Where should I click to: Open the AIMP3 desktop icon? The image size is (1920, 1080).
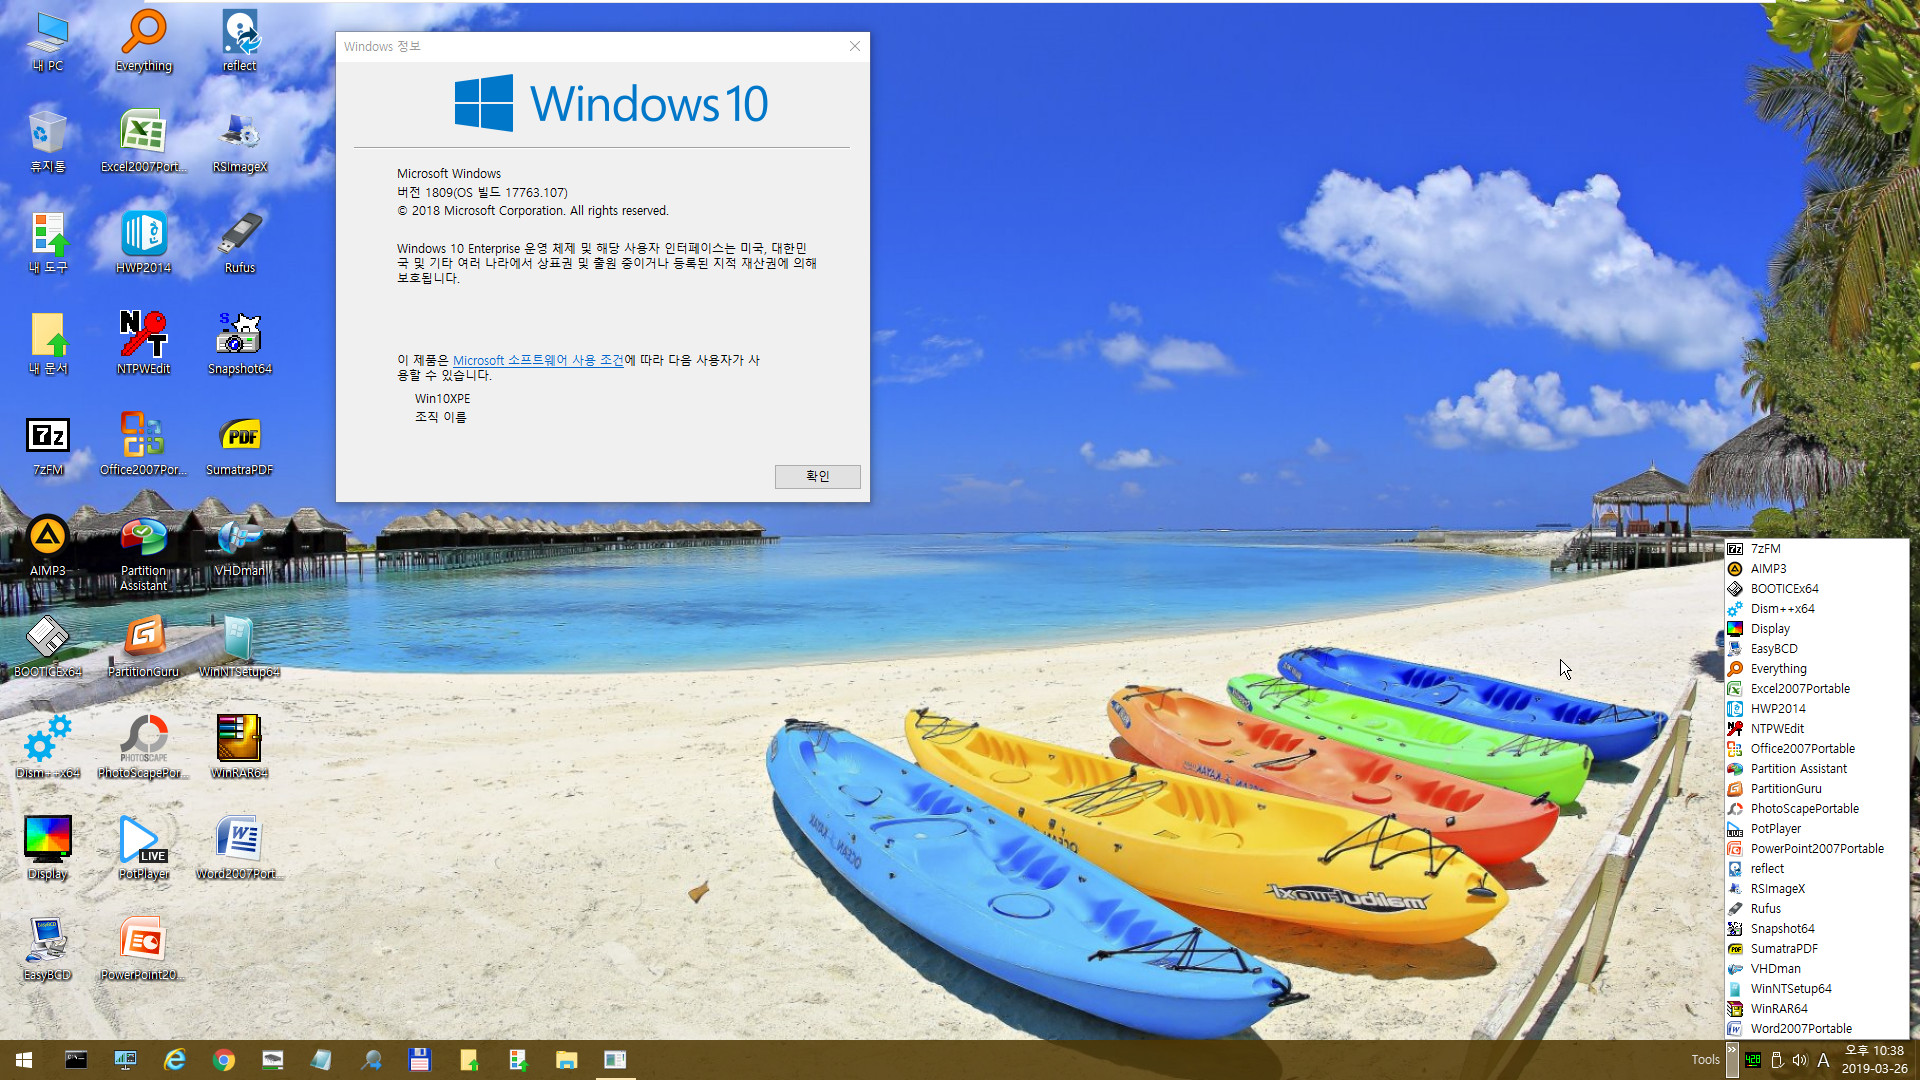pos(47,546)
